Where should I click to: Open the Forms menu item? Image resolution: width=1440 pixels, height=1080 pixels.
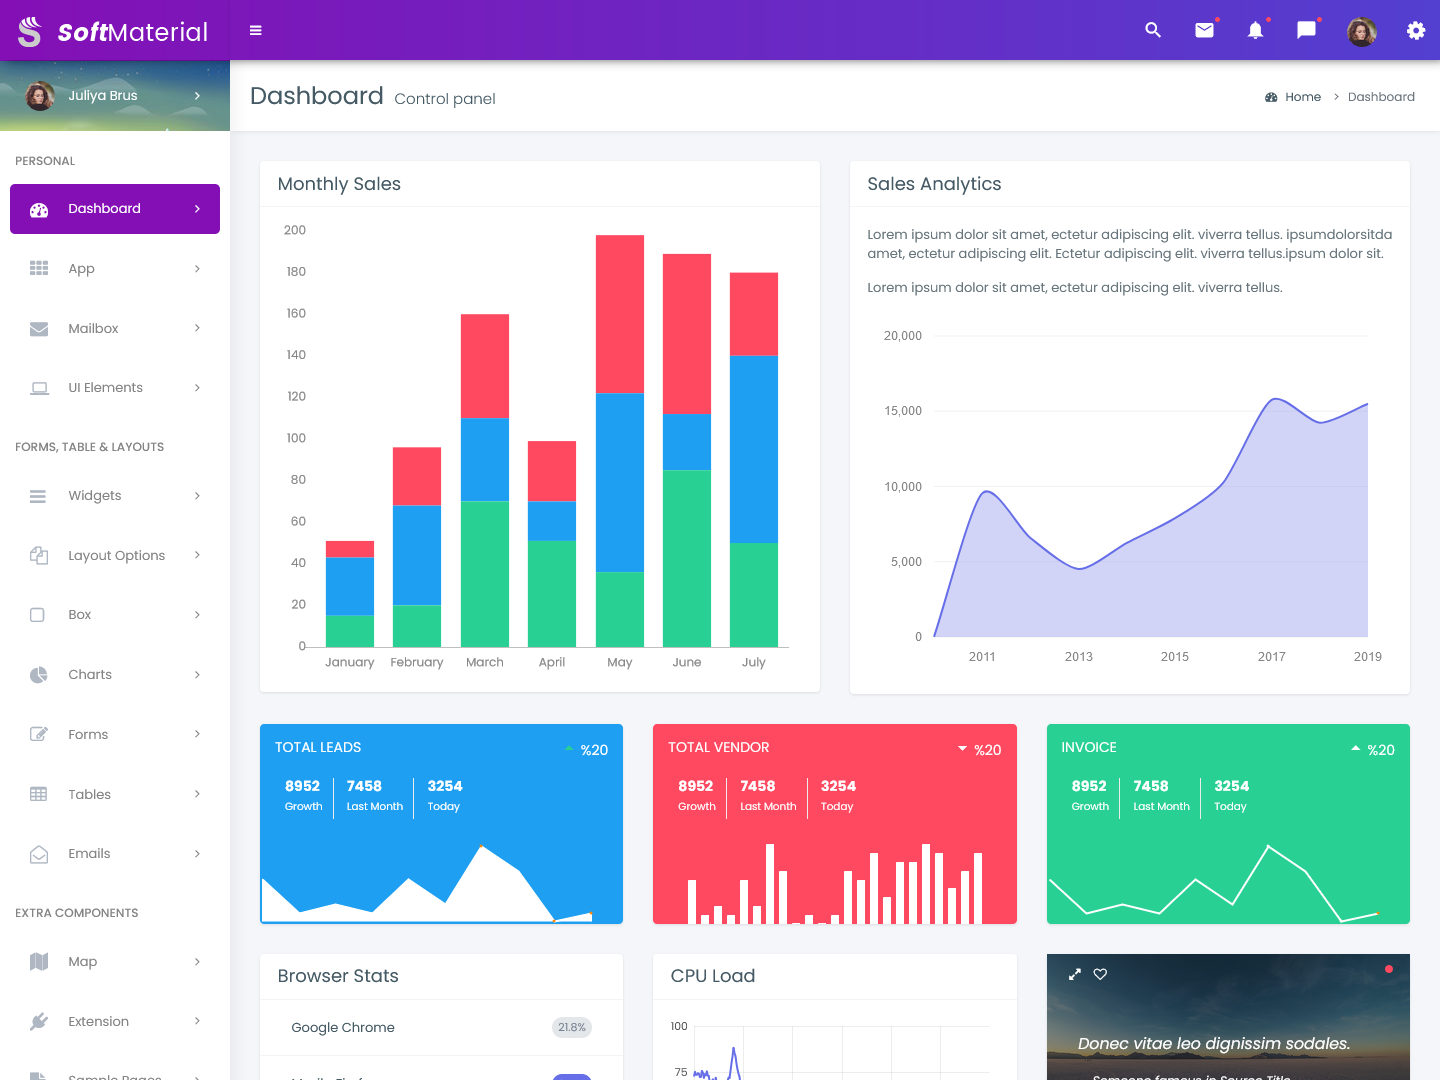coord(115,734)
